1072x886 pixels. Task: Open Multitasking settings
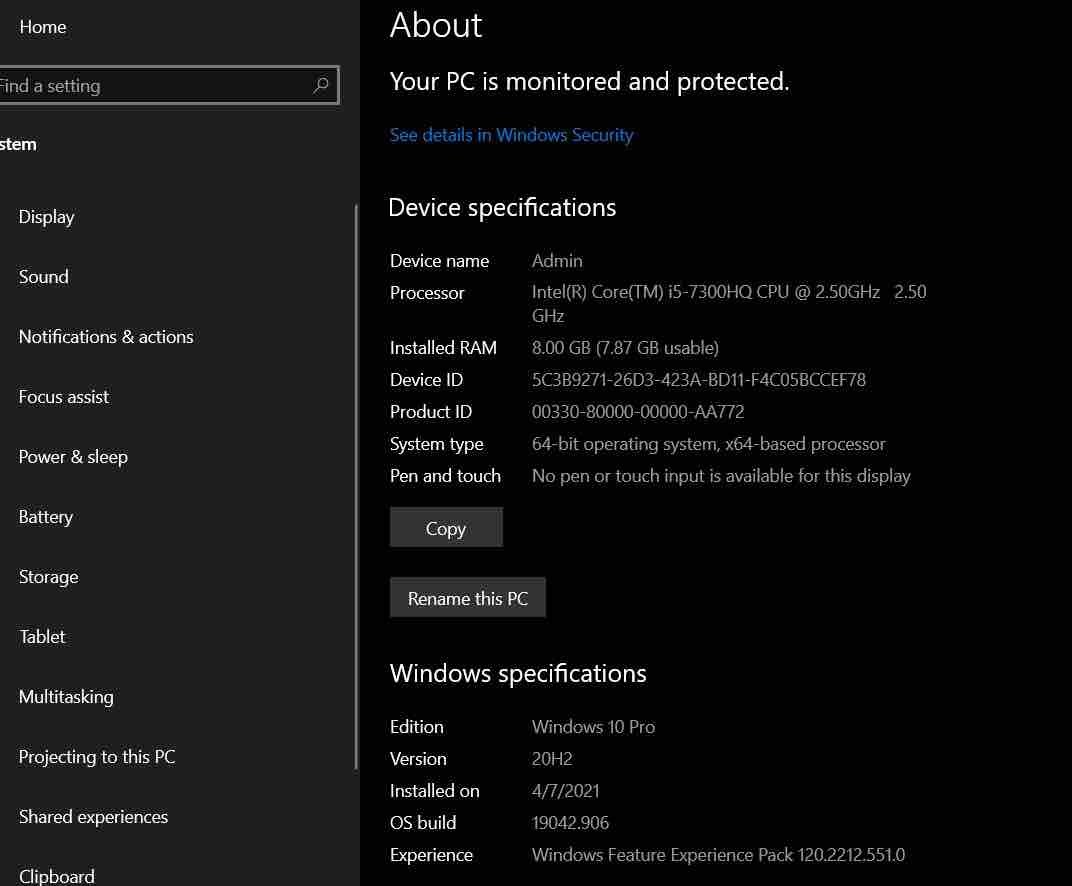66,697
